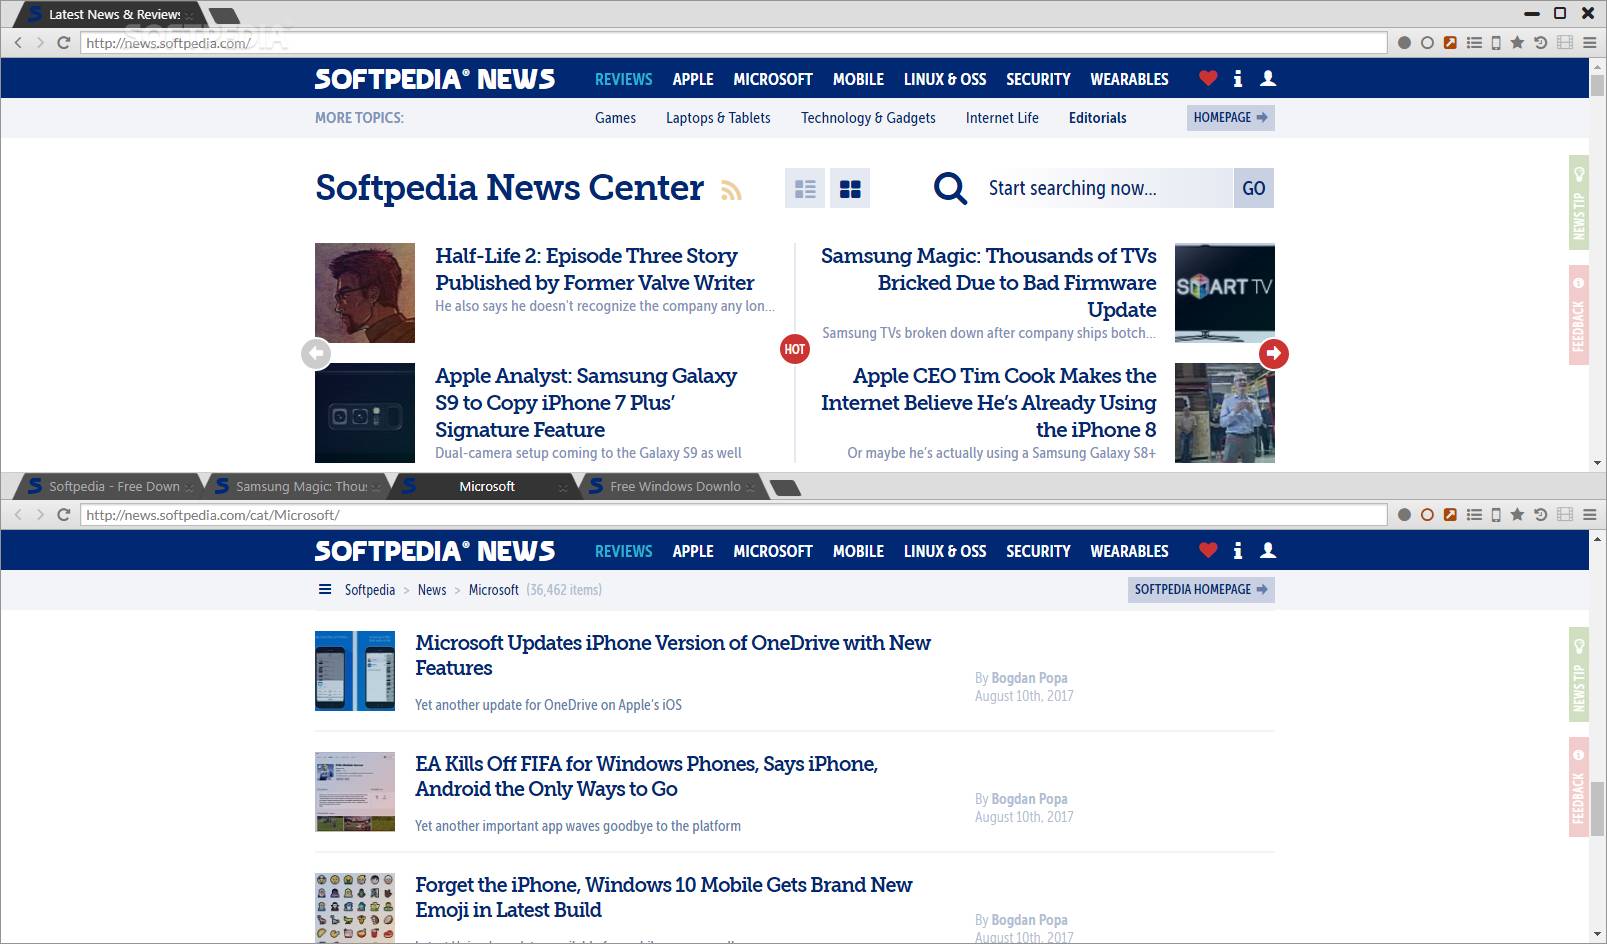The width and height of the screenshot is (1607, 944).
Task: Open MOBILE in the bottom pane navigation
Action: pyautogui.click(x=858, y=551)
